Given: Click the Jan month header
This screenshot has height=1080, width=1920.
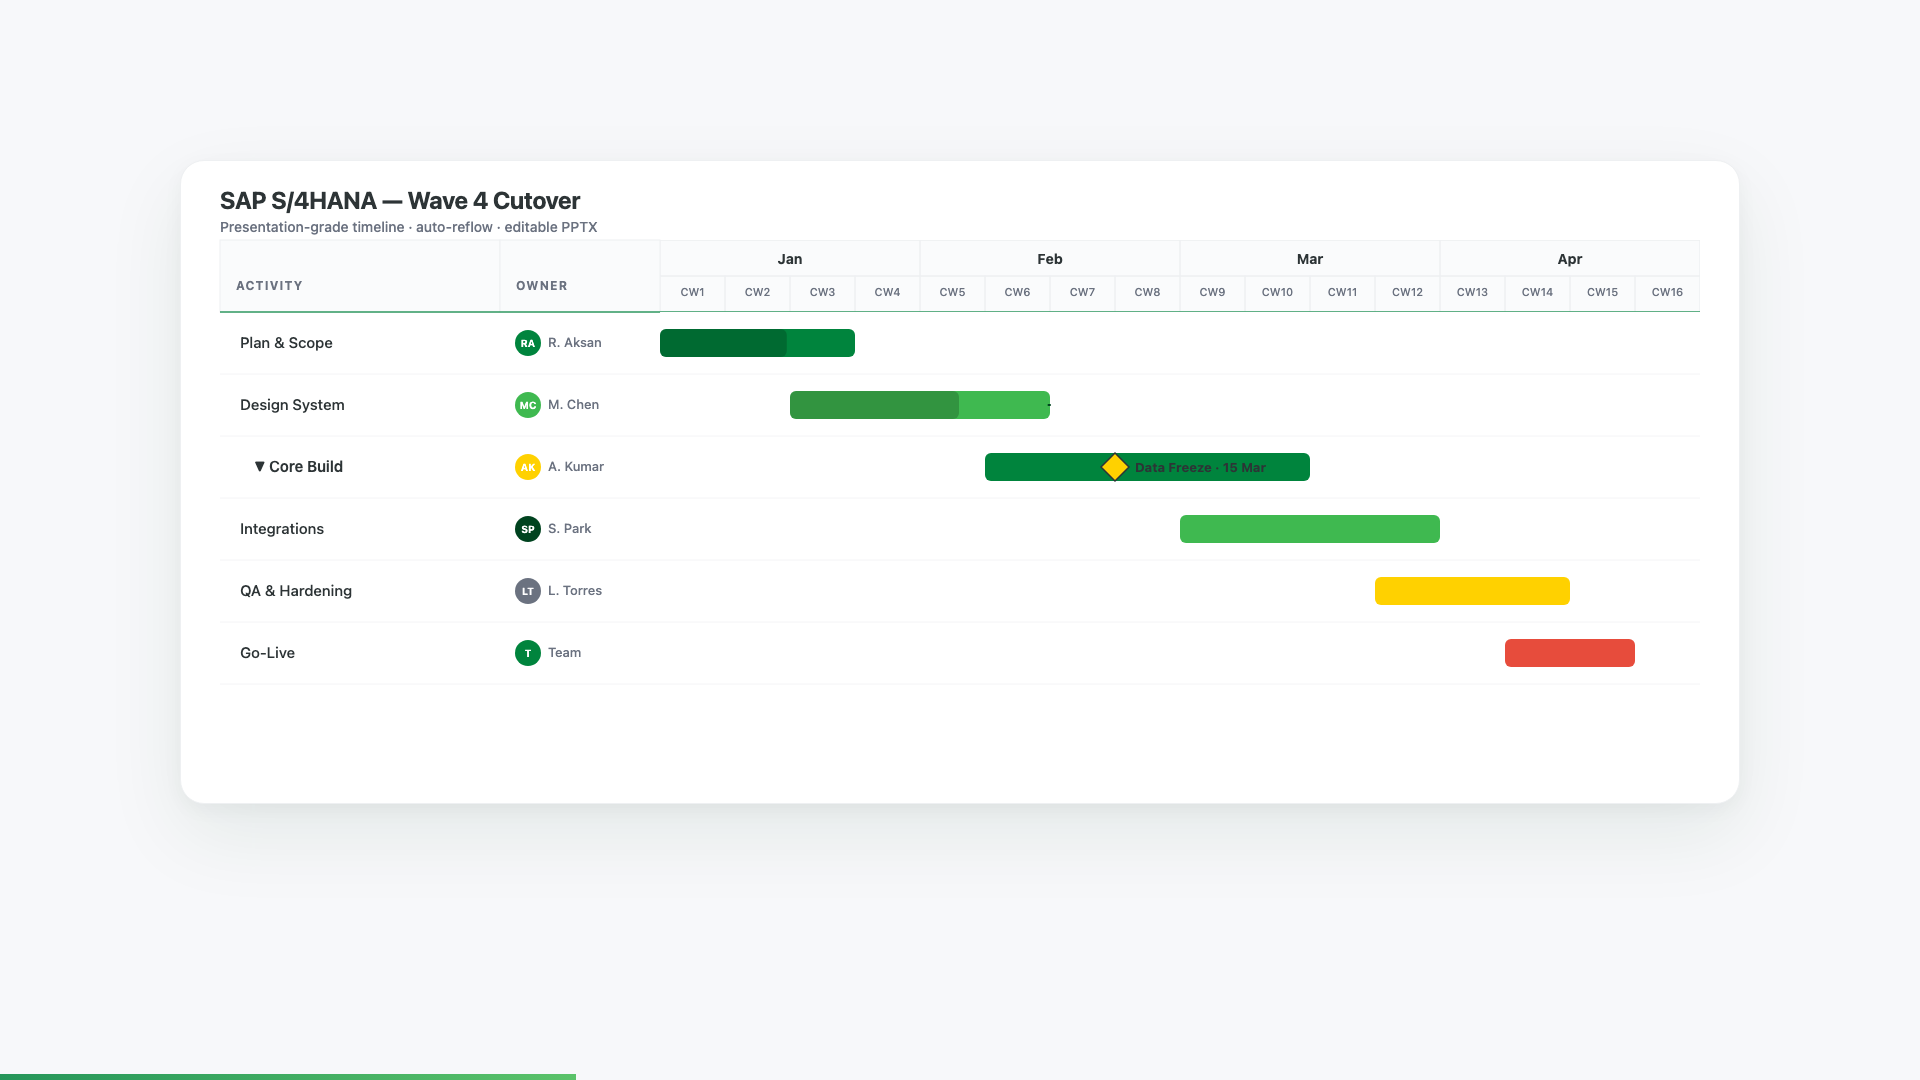Looking at the screenshot, I should 790,259.
